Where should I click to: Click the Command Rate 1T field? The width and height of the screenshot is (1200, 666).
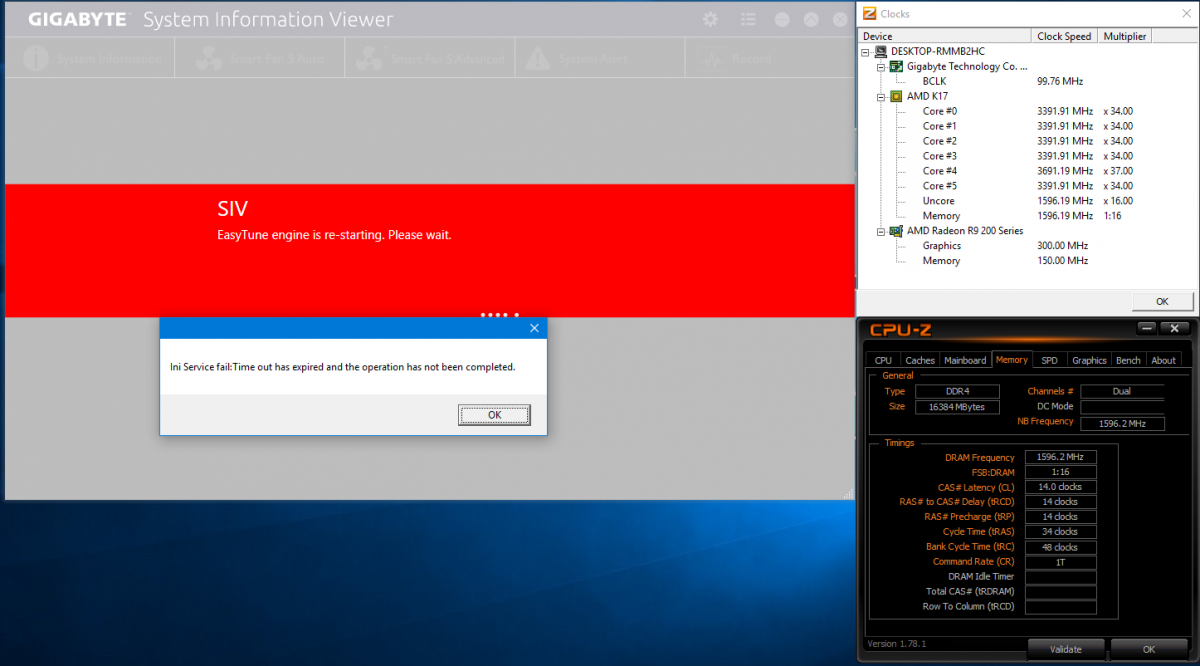pos(1060,562)
